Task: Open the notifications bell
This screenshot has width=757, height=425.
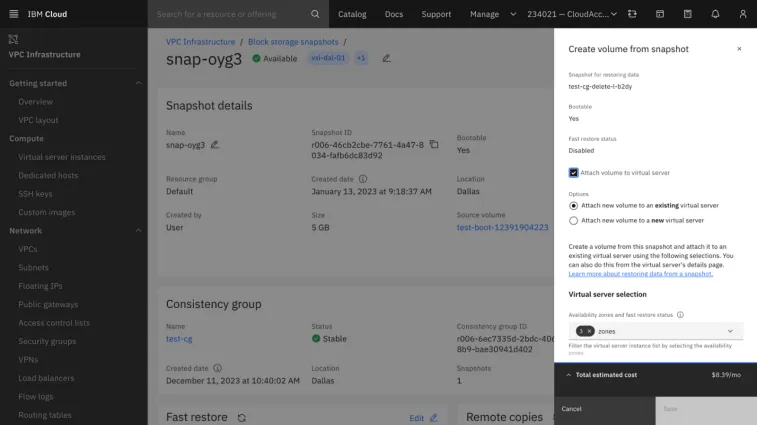Action: [x=715, y=14]
